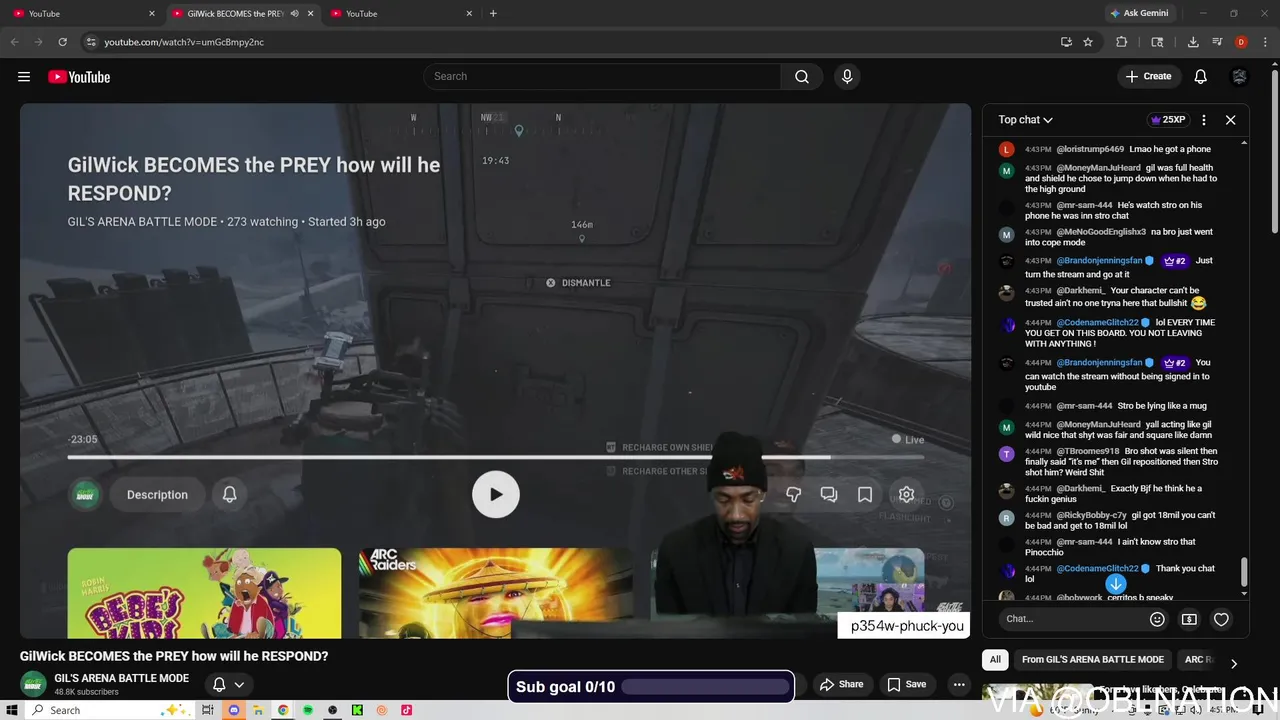
Task: Open Chrome three-dot menu
Action: (1265, 42)
